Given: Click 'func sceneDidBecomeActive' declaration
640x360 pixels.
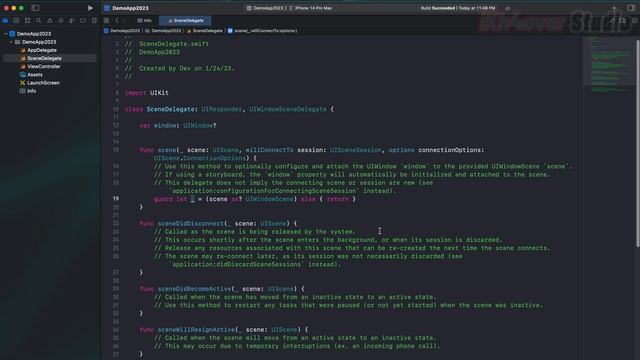Looking at the screenshot, I should (222, 289).
